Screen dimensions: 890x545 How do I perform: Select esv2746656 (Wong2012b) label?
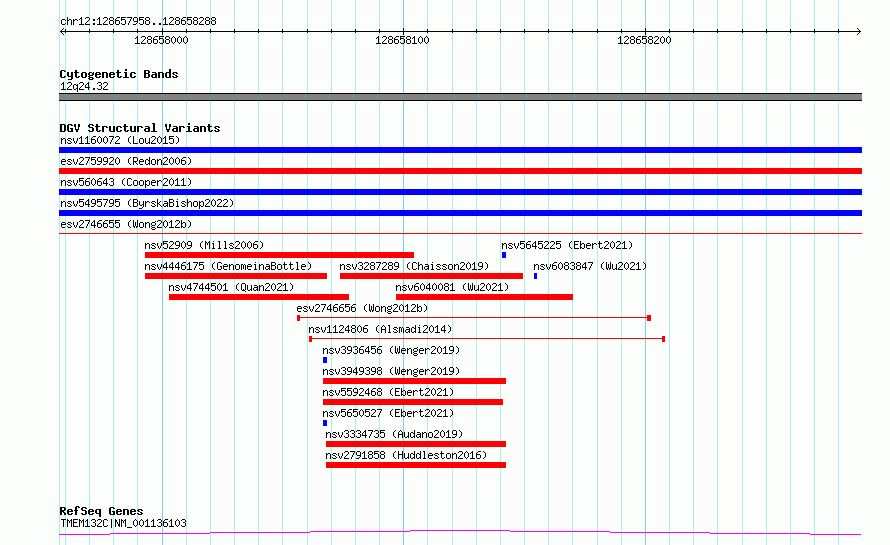(x=362, y=308)
